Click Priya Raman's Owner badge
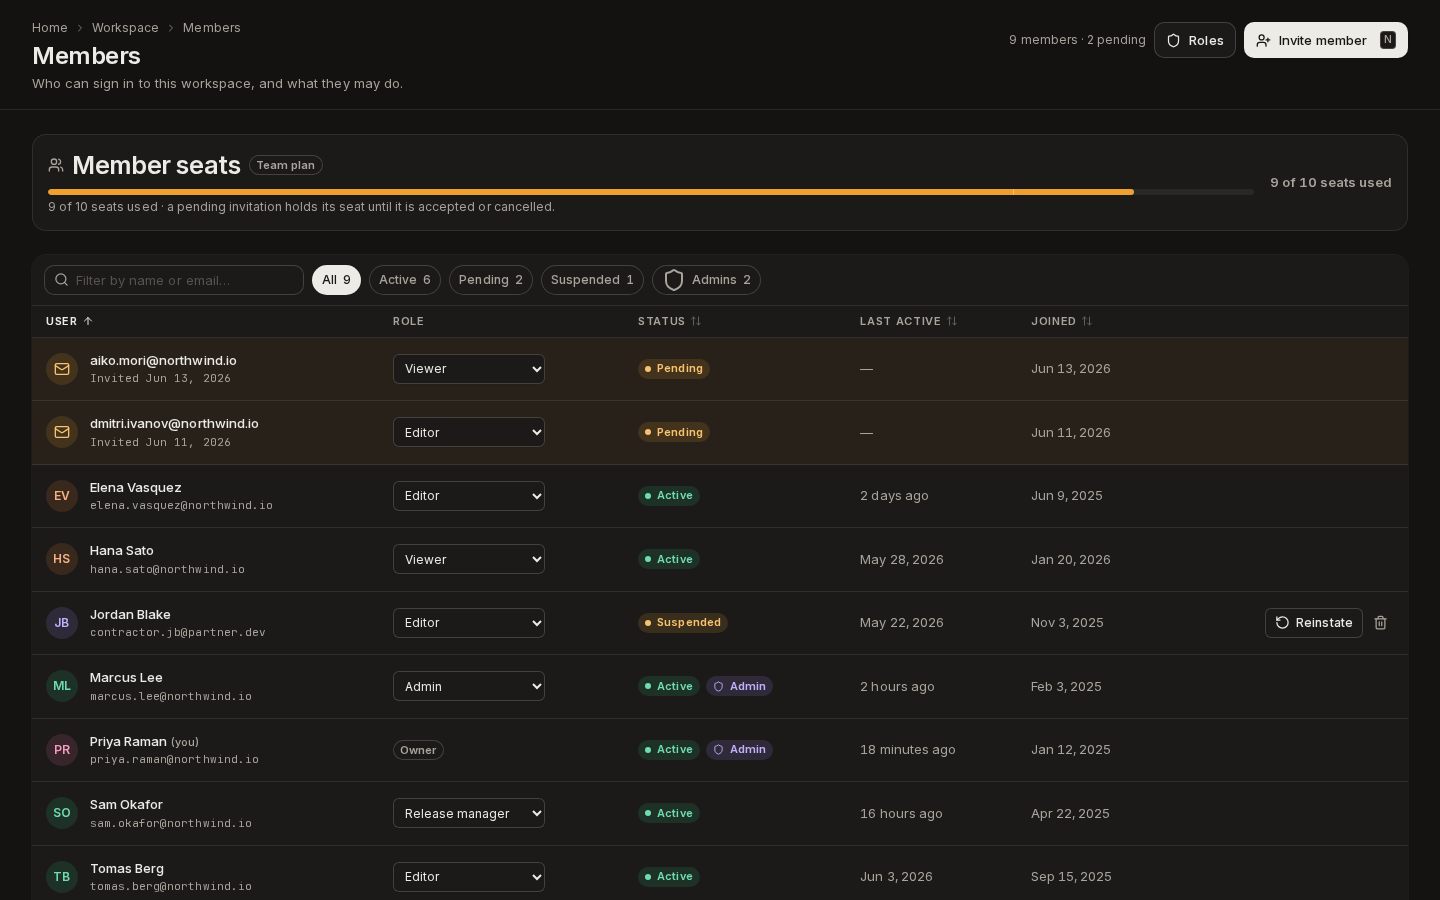This screenshot has width=1440, height=900. pyautogui.click(x=418, y=750)
